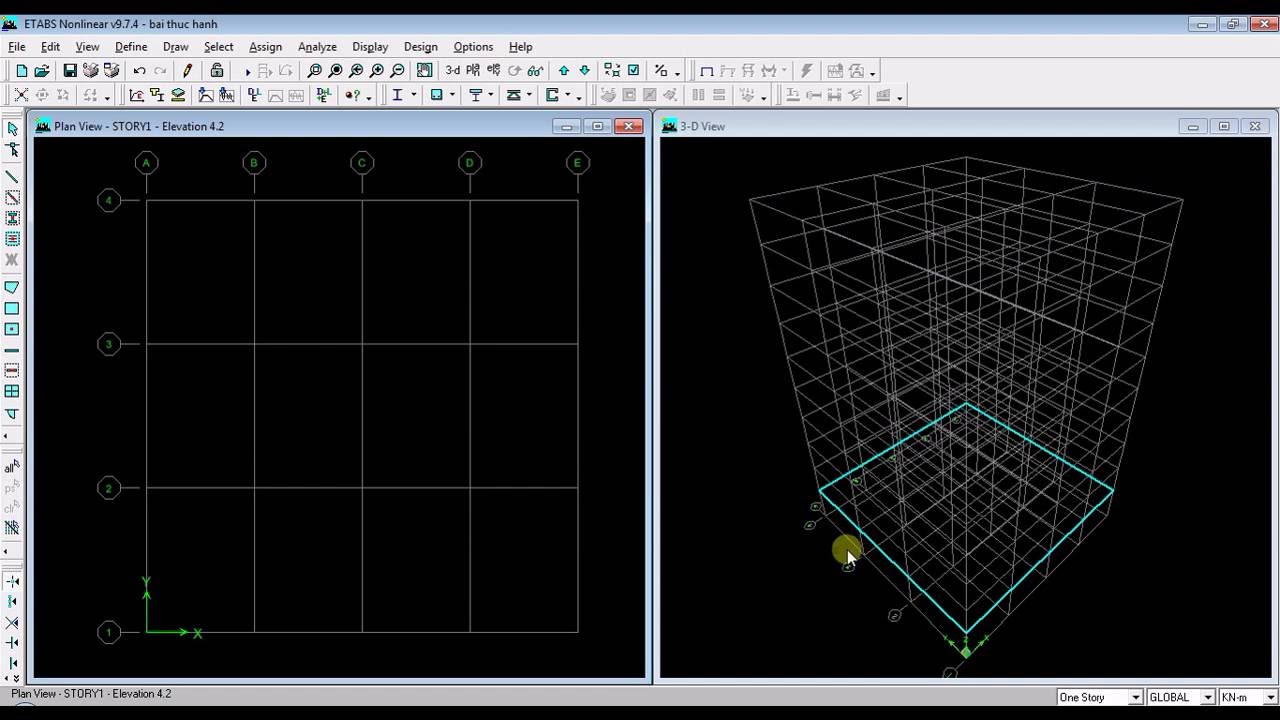Open the Define menu
Image resolution: width=1280 pixels, height=720 pixels.
(x=131, y=47)
